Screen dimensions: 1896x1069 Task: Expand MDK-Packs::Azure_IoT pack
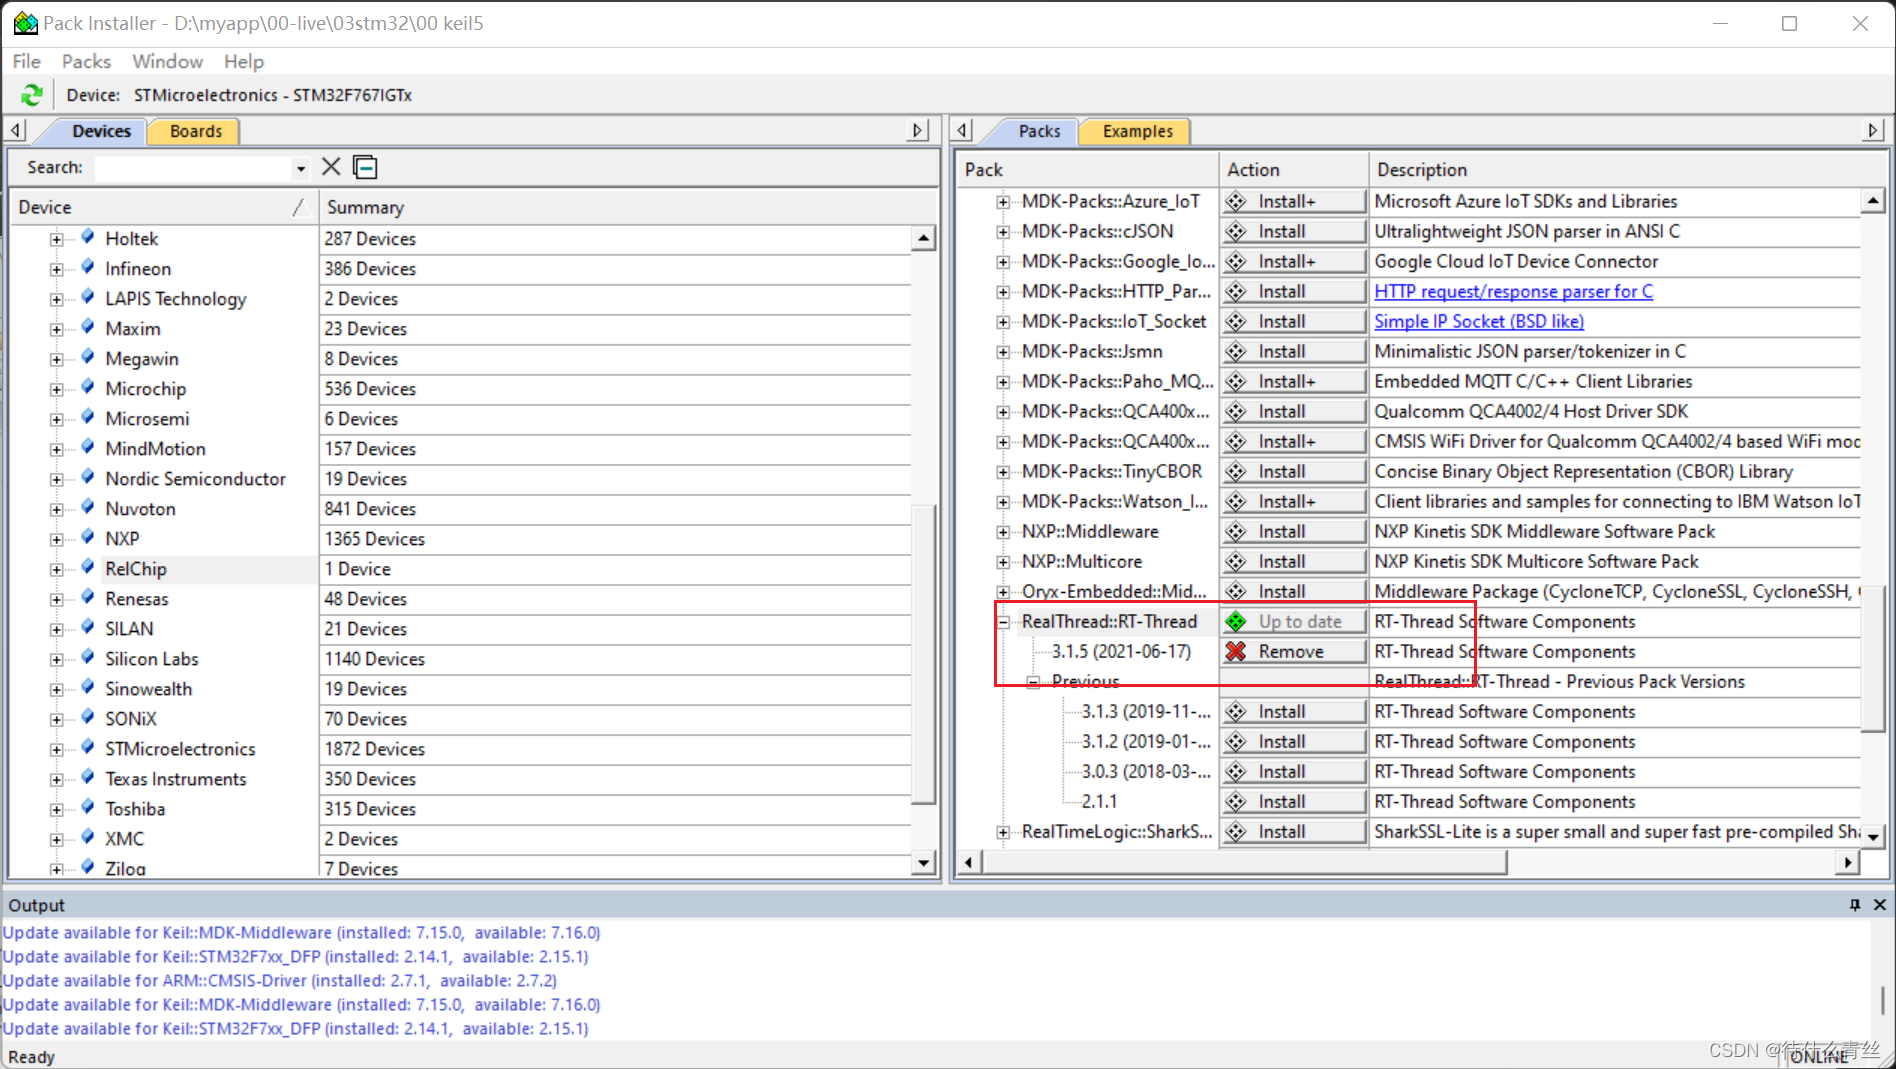pyautogui.click(x=1003, y=202)
